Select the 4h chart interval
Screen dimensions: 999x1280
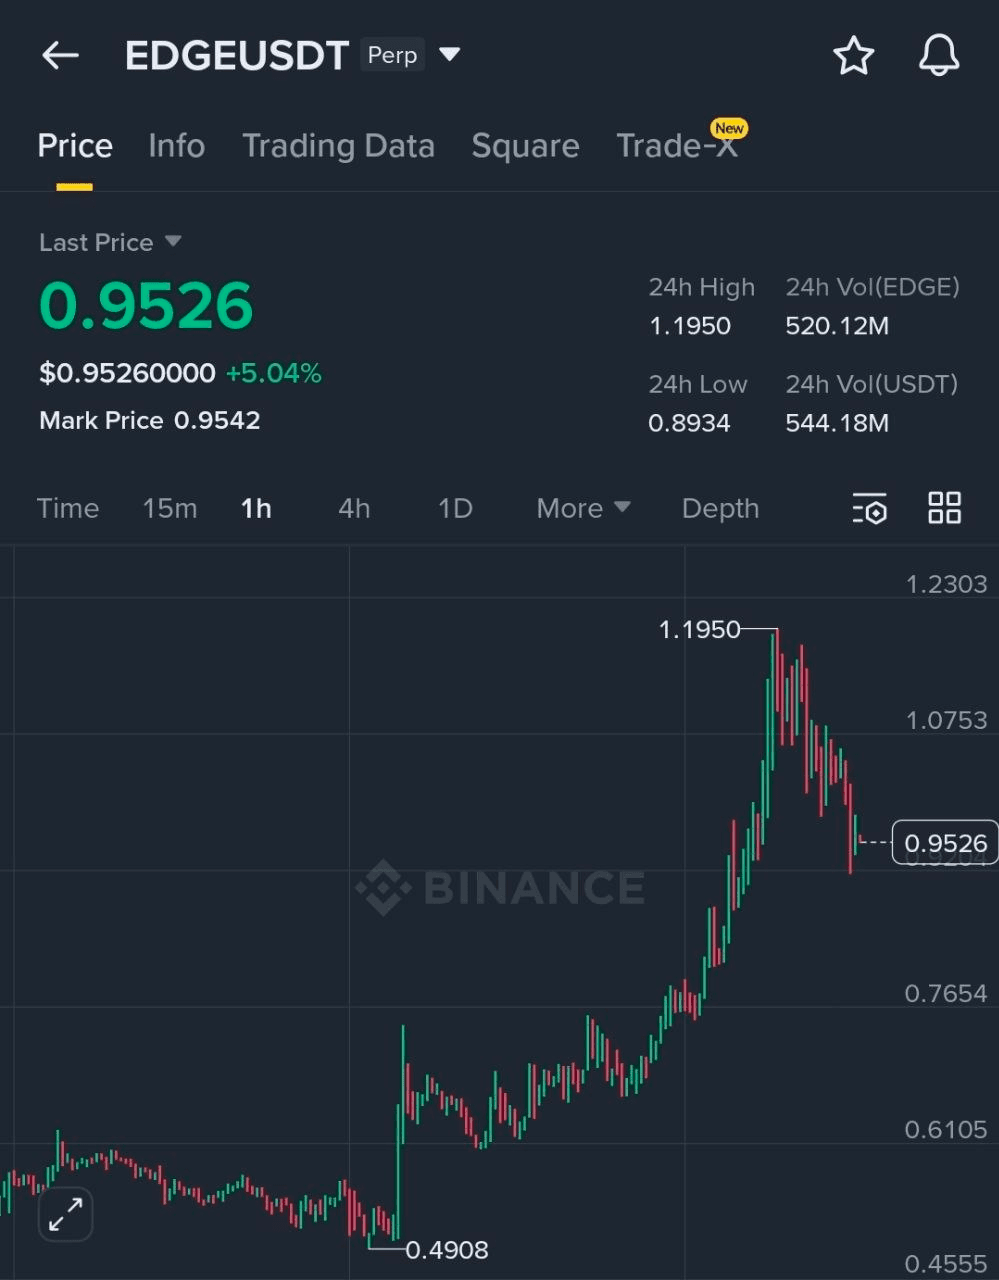point(354,508)
